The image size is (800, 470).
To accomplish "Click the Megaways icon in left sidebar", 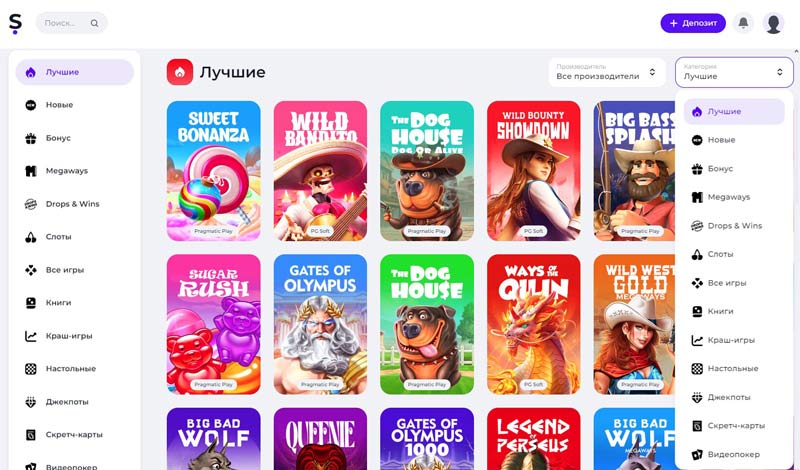I will click(31, 171).
